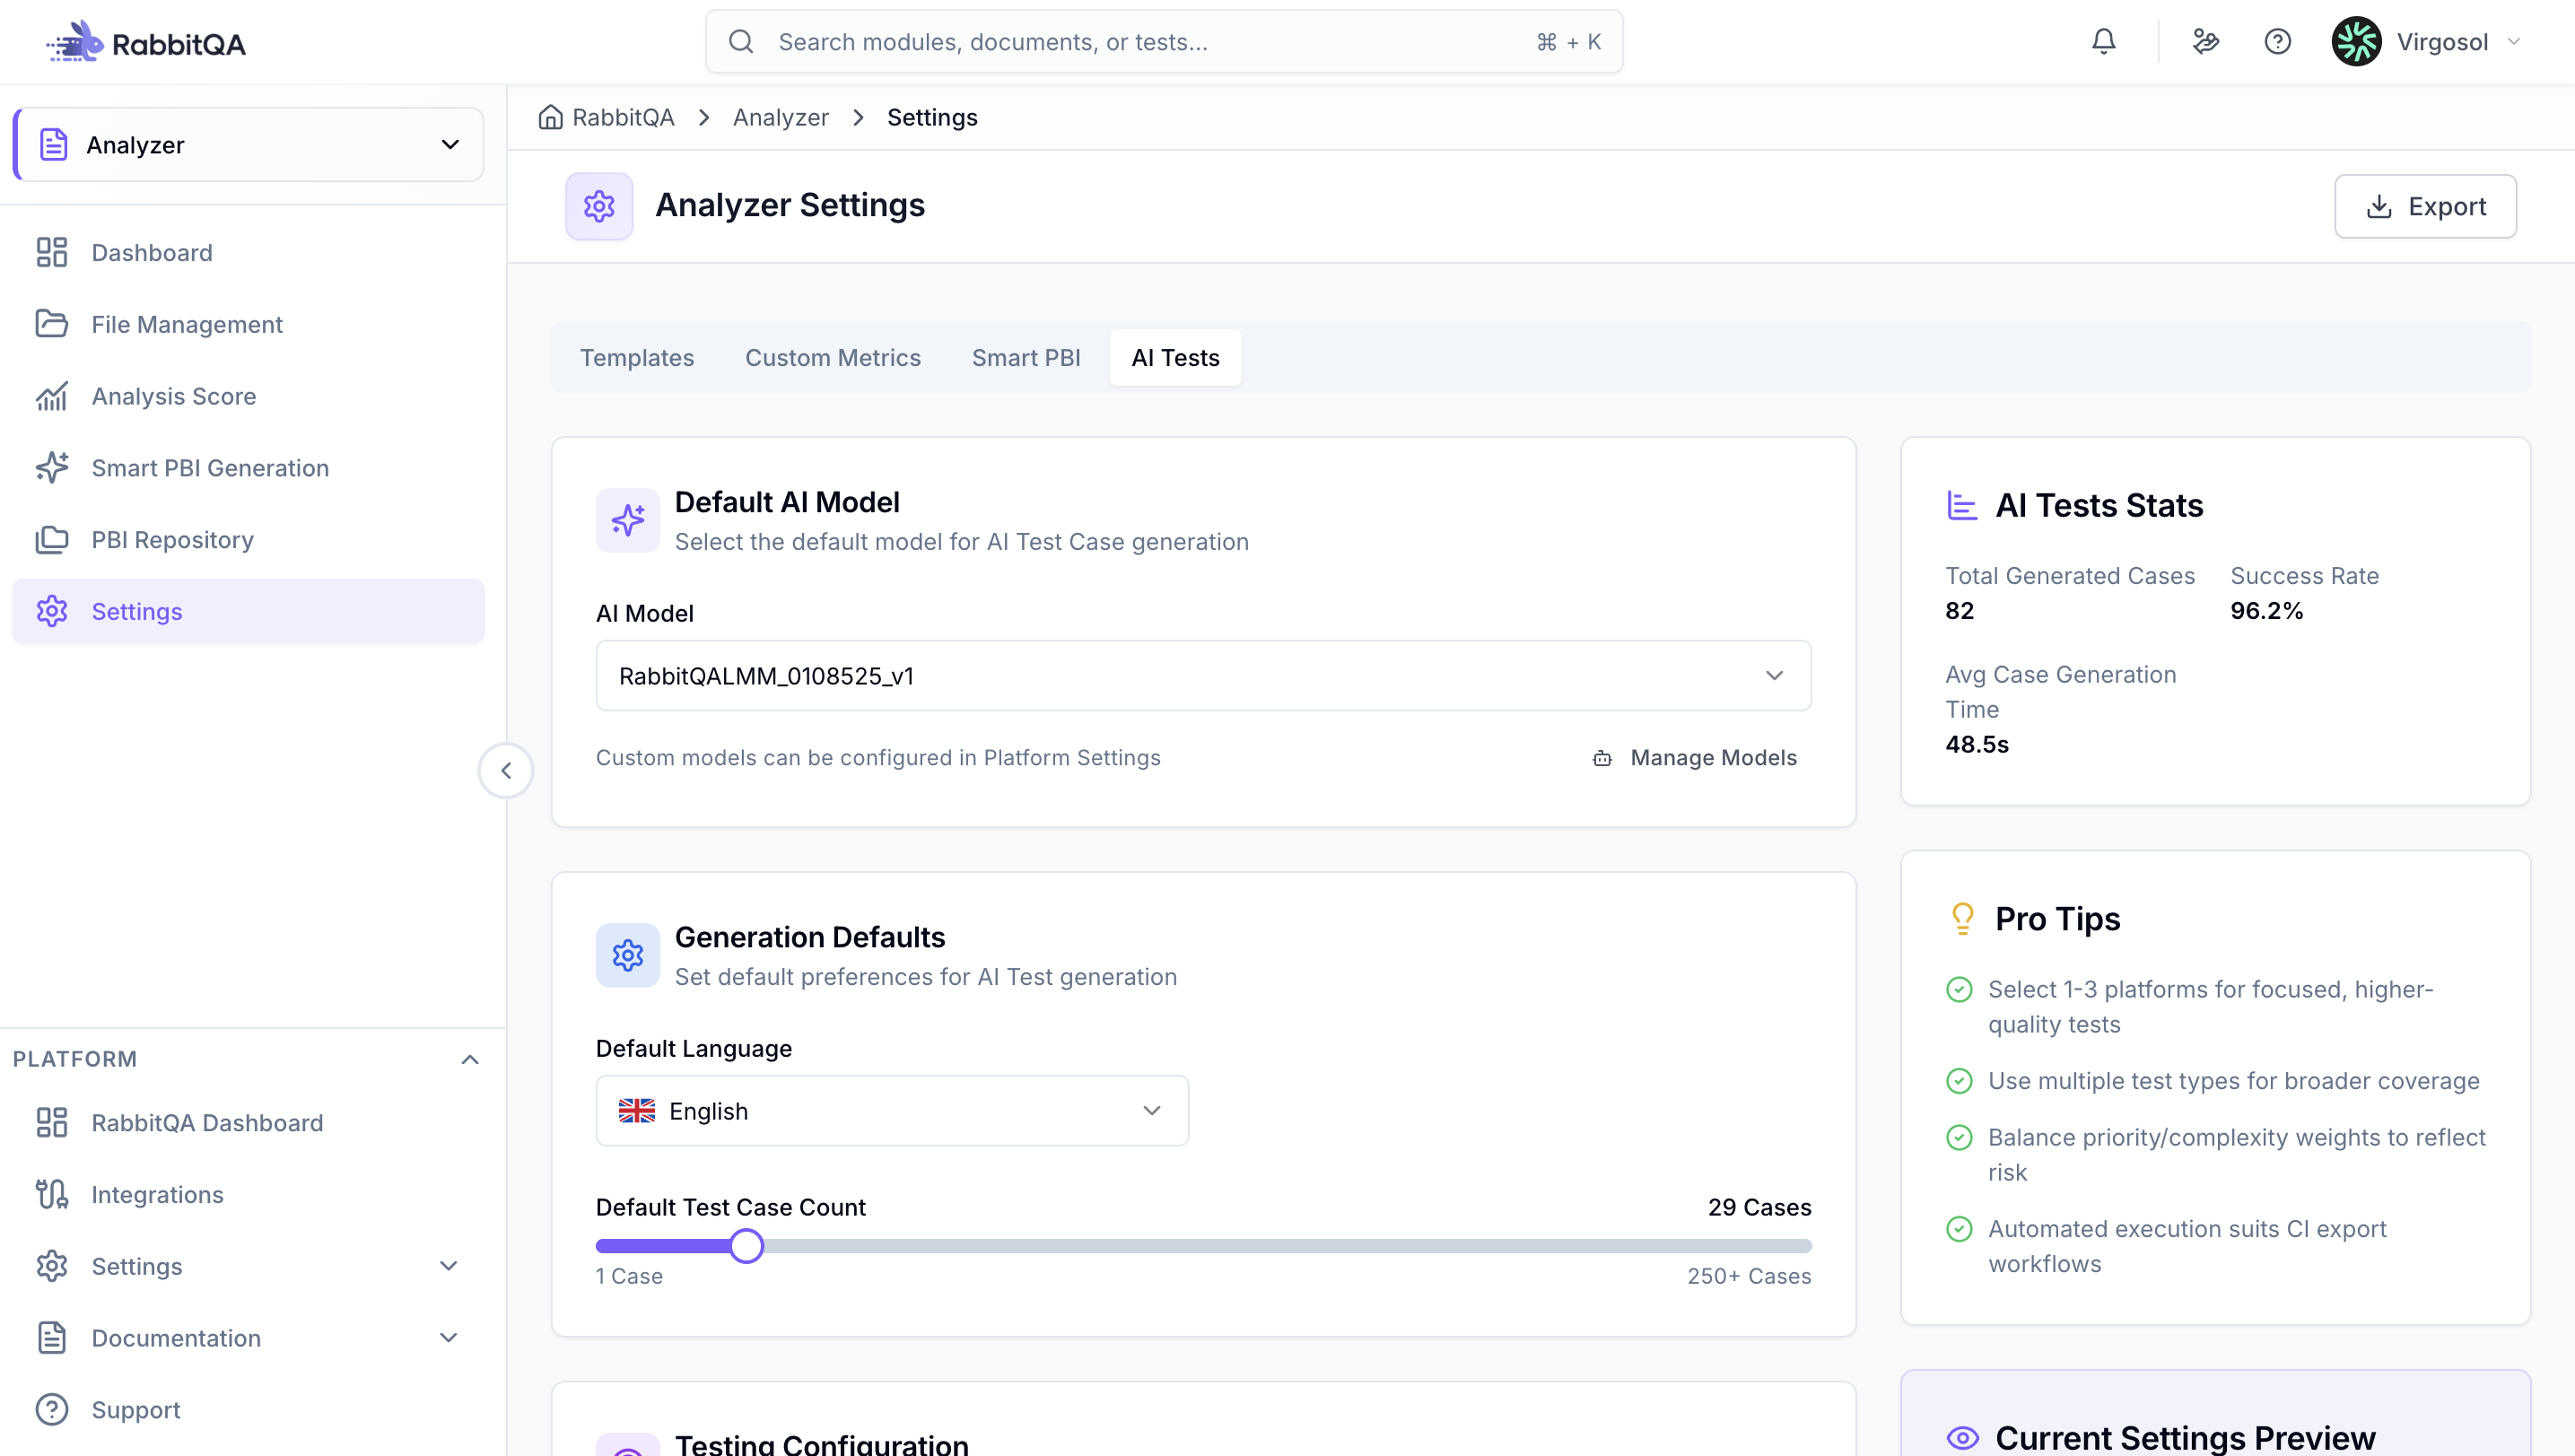2575x1456 pixels.
Task: Open Dashboard from the sidebar
Action: pos(248,252)
